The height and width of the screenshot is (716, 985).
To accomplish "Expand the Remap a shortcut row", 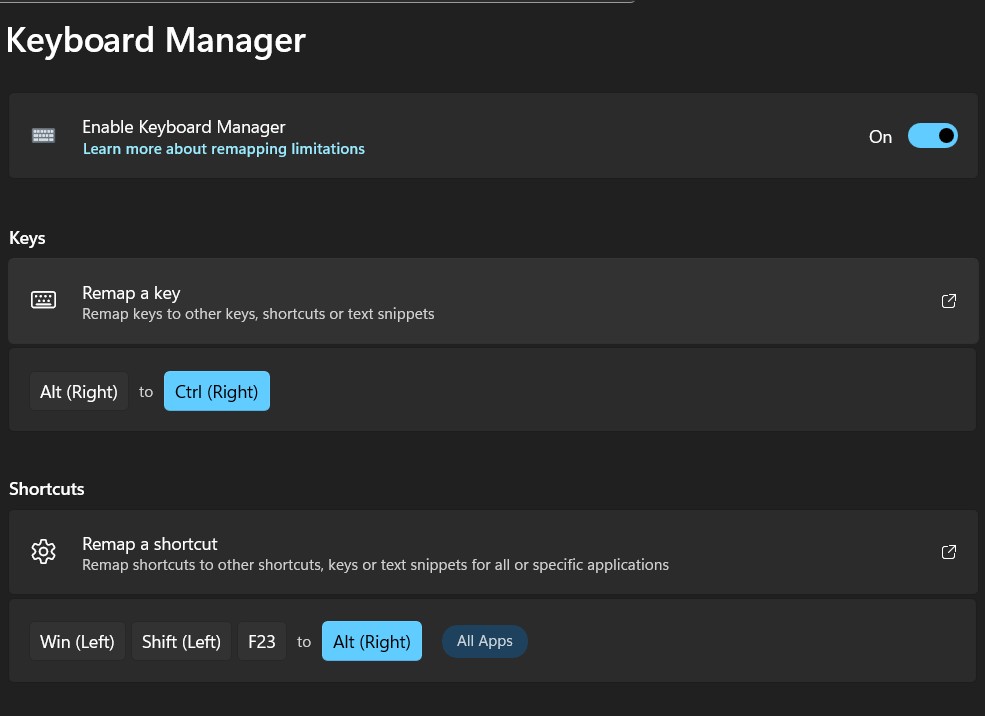I will click(493, 551).
